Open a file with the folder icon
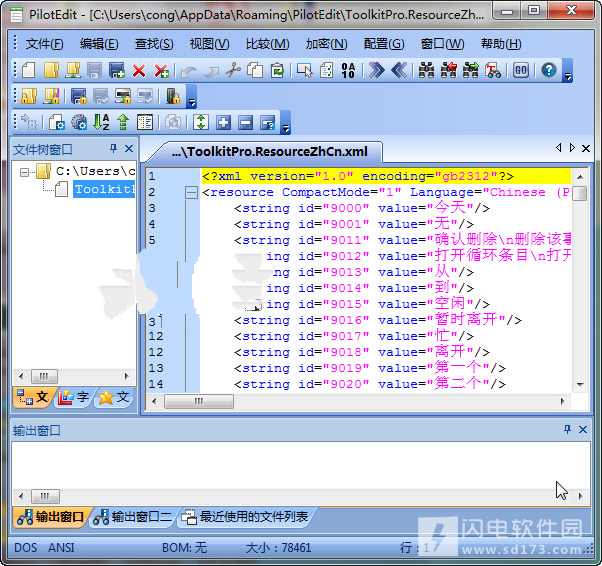Screen dimensions: 602x566 [x=51, y=71]
